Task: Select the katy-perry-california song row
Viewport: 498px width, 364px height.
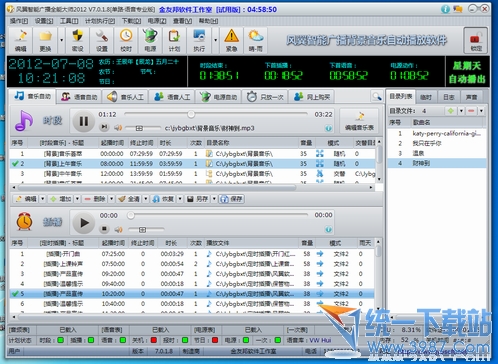Action: click(x=437, y=133)
